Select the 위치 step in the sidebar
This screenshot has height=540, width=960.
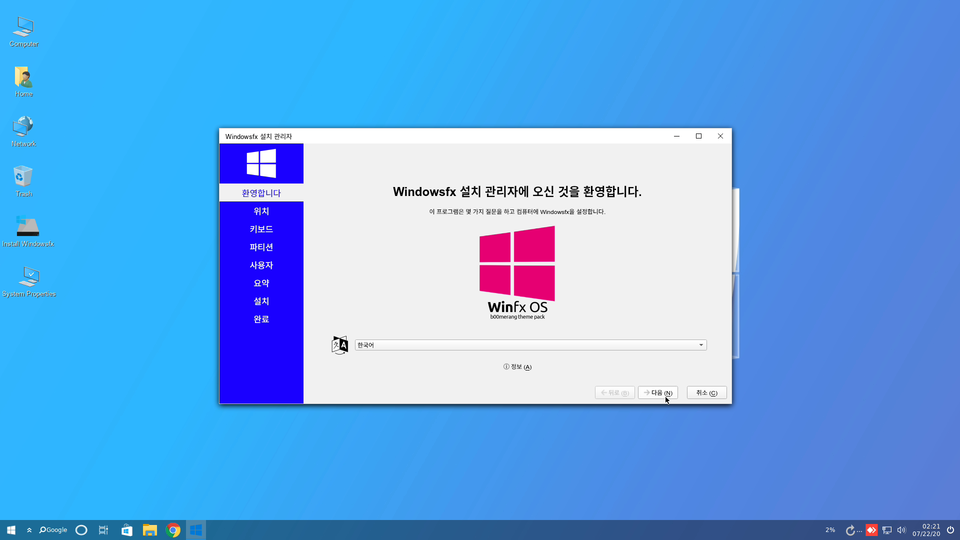[261, 211]
